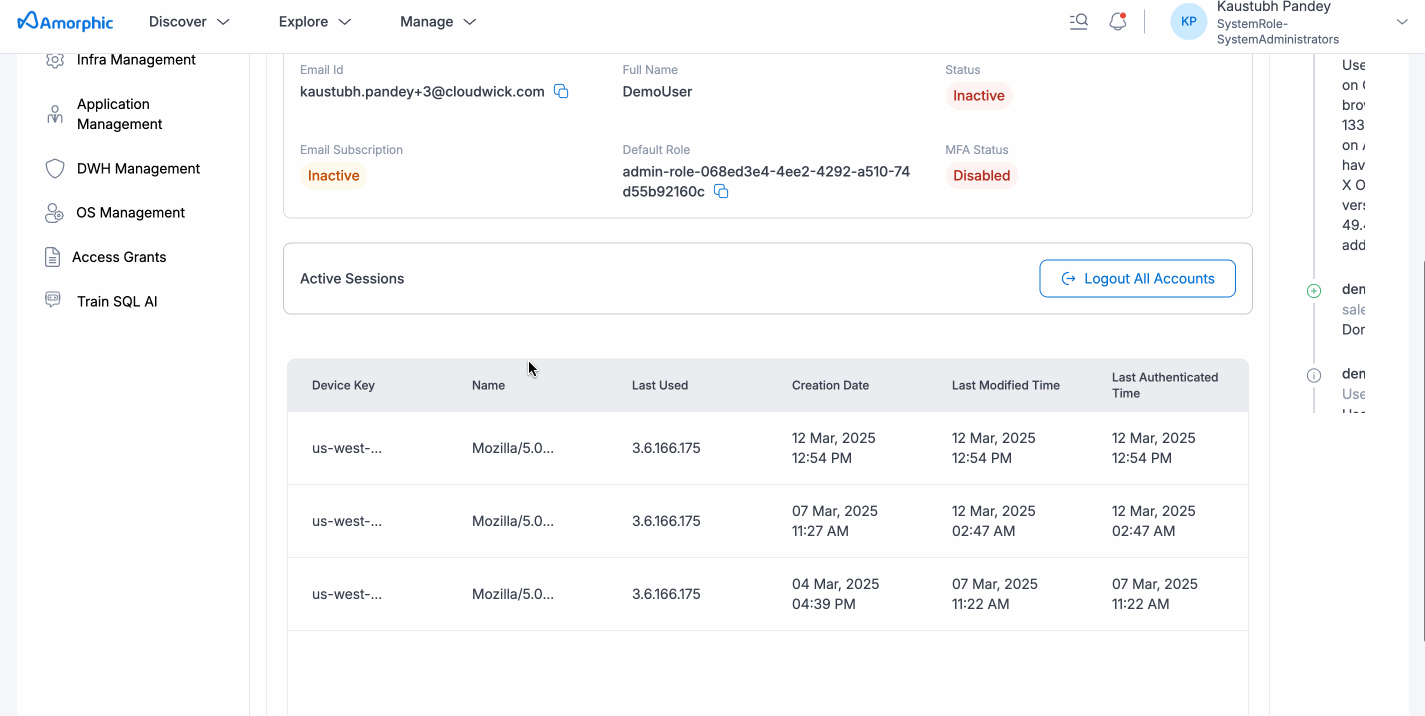Click the Name column header
Screen dimensions: 1425x716
488,385
